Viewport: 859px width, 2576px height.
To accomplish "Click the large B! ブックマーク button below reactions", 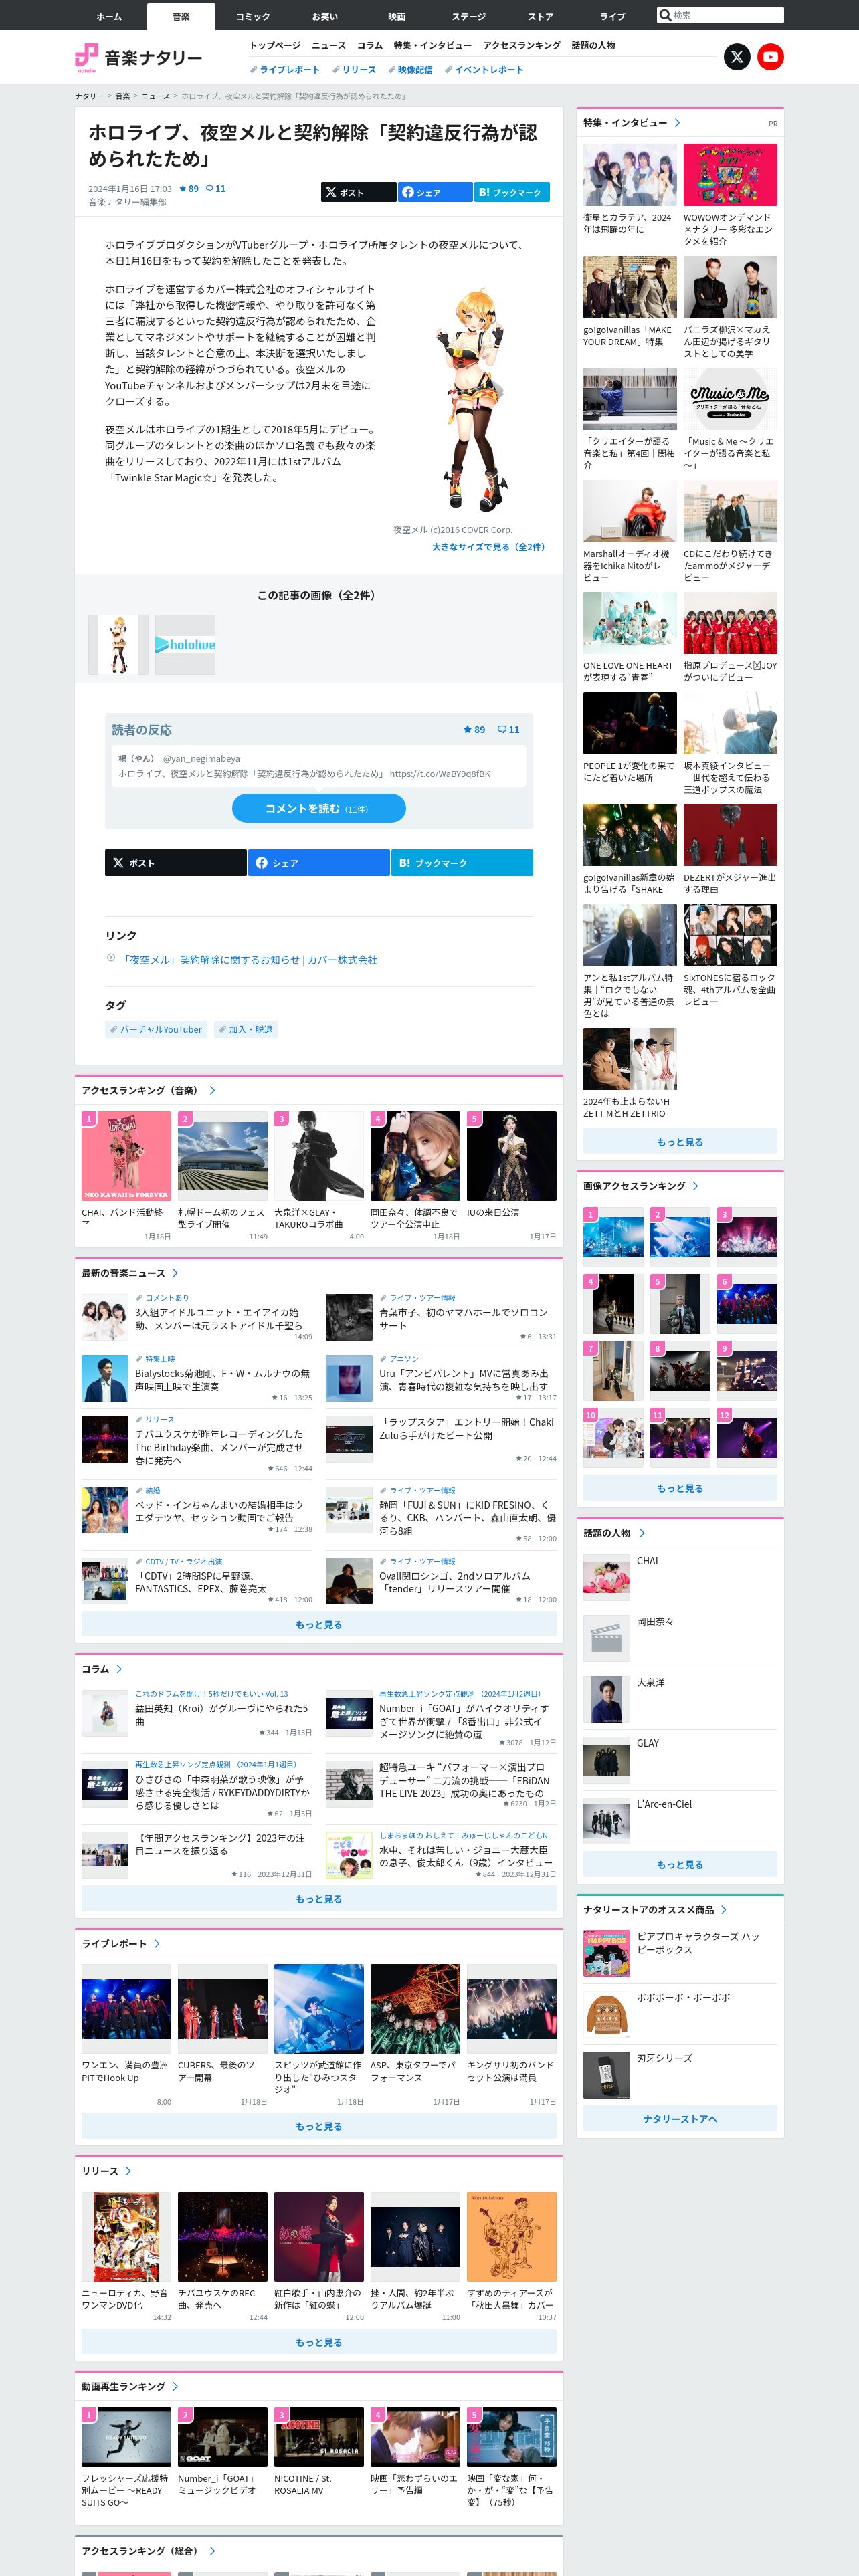I will pos(462,862).
